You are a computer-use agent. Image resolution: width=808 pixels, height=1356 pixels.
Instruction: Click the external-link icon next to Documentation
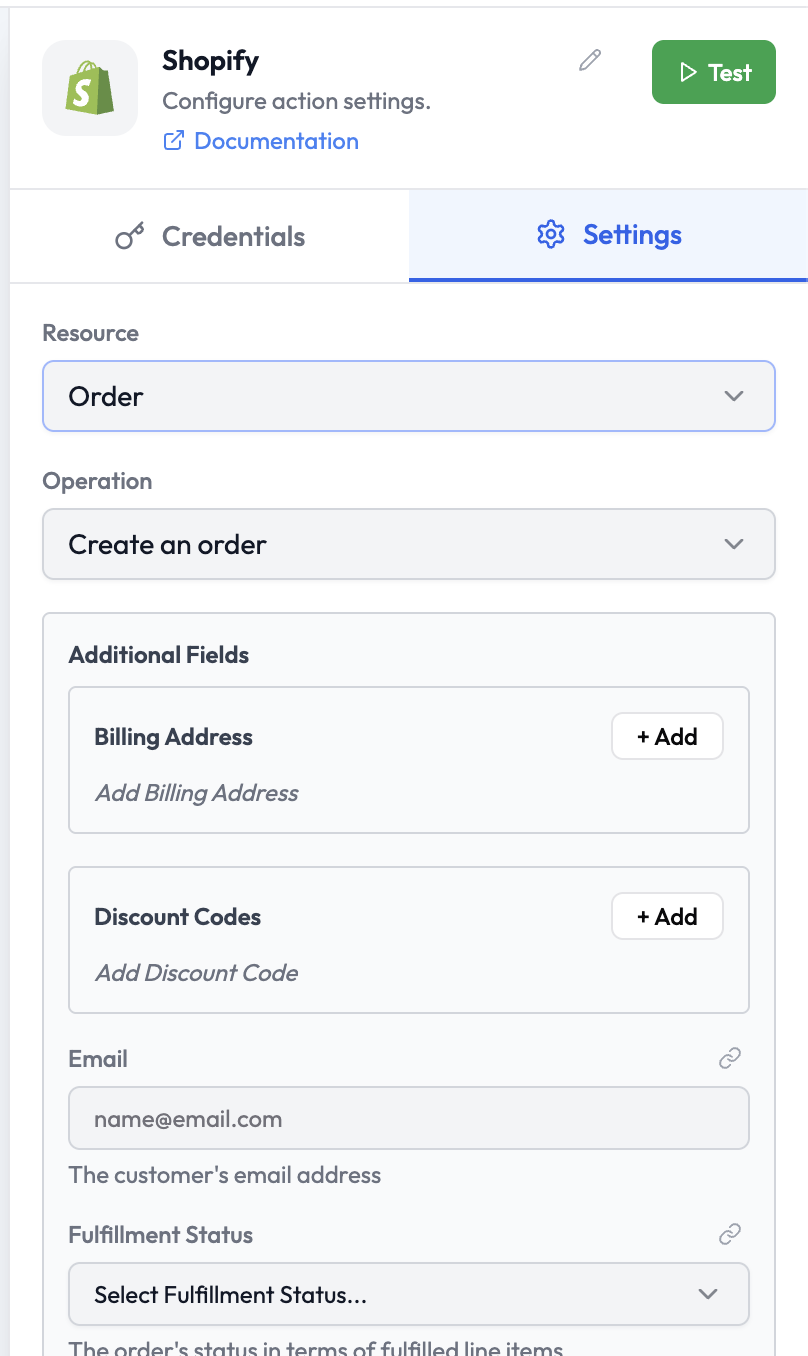(173, 141)
